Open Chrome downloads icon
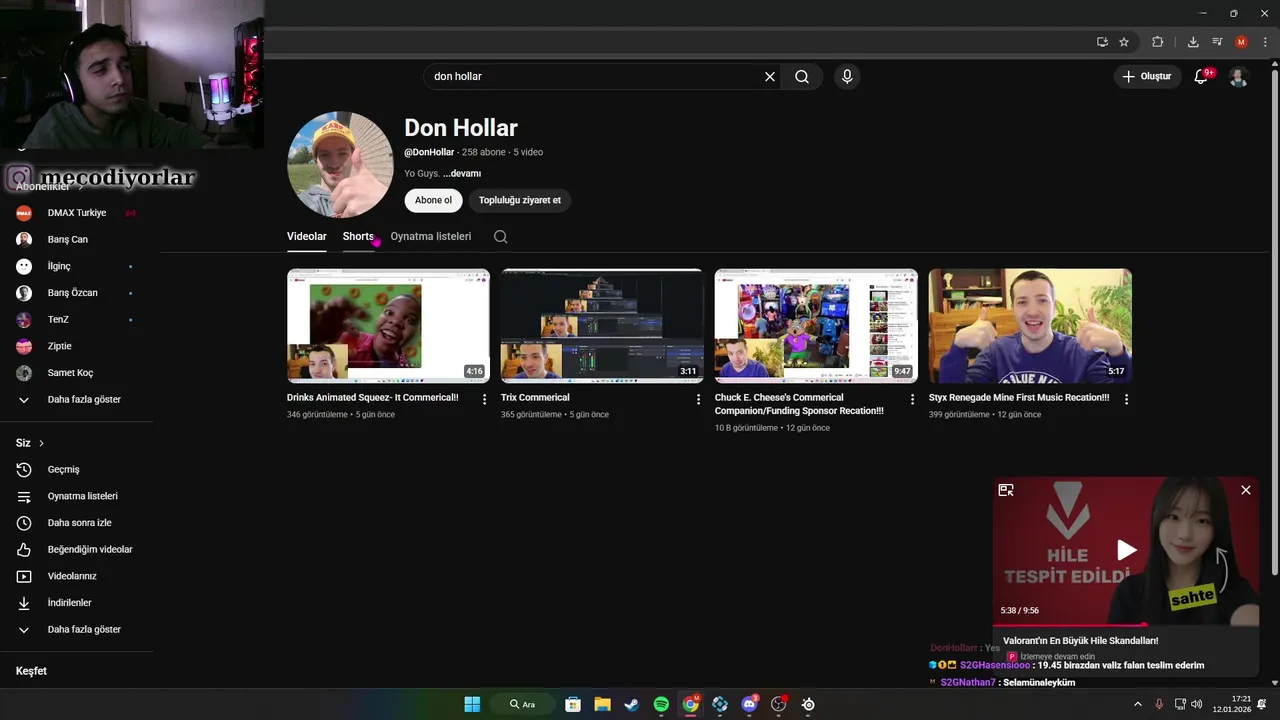 (1193, 42)
